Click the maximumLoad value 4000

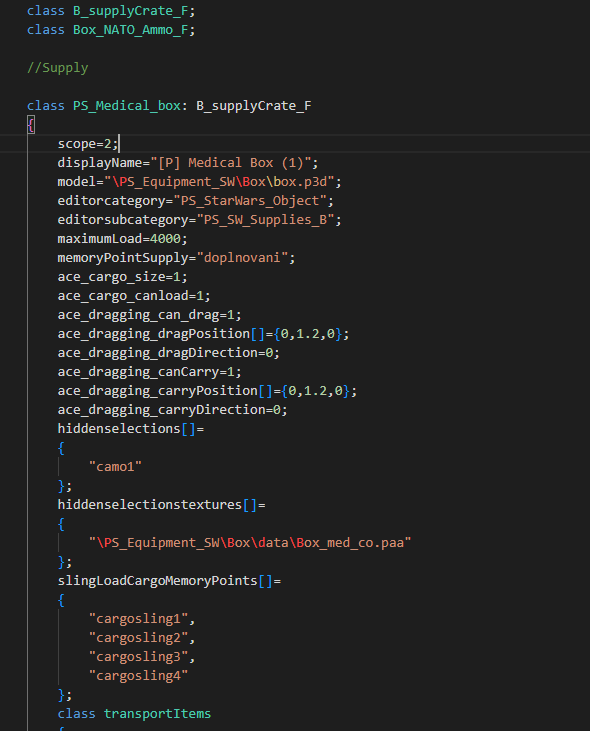click(x=165, y=239)
